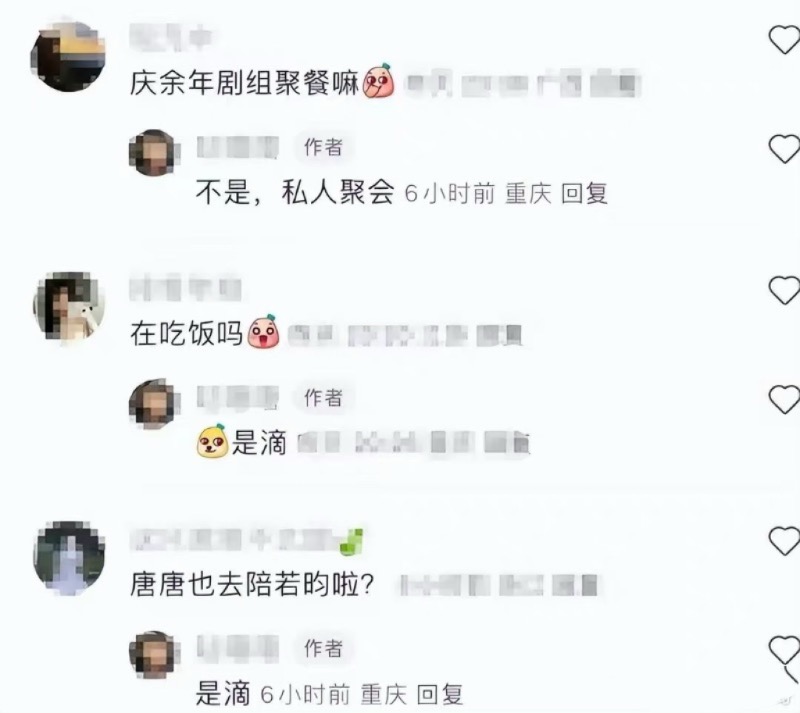
Task: Like the author reply with the yellow emoji
Action: [785, 400]
